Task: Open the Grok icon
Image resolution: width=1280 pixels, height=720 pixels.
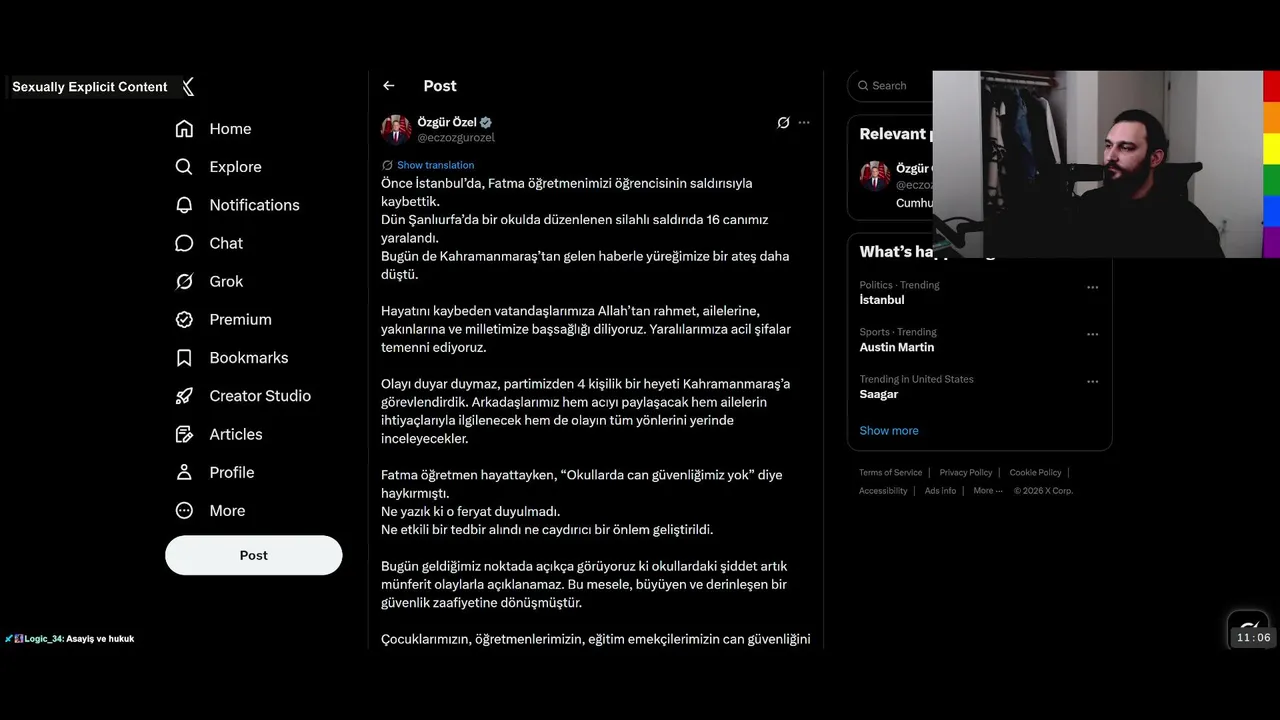Action: tap(184, 281)
